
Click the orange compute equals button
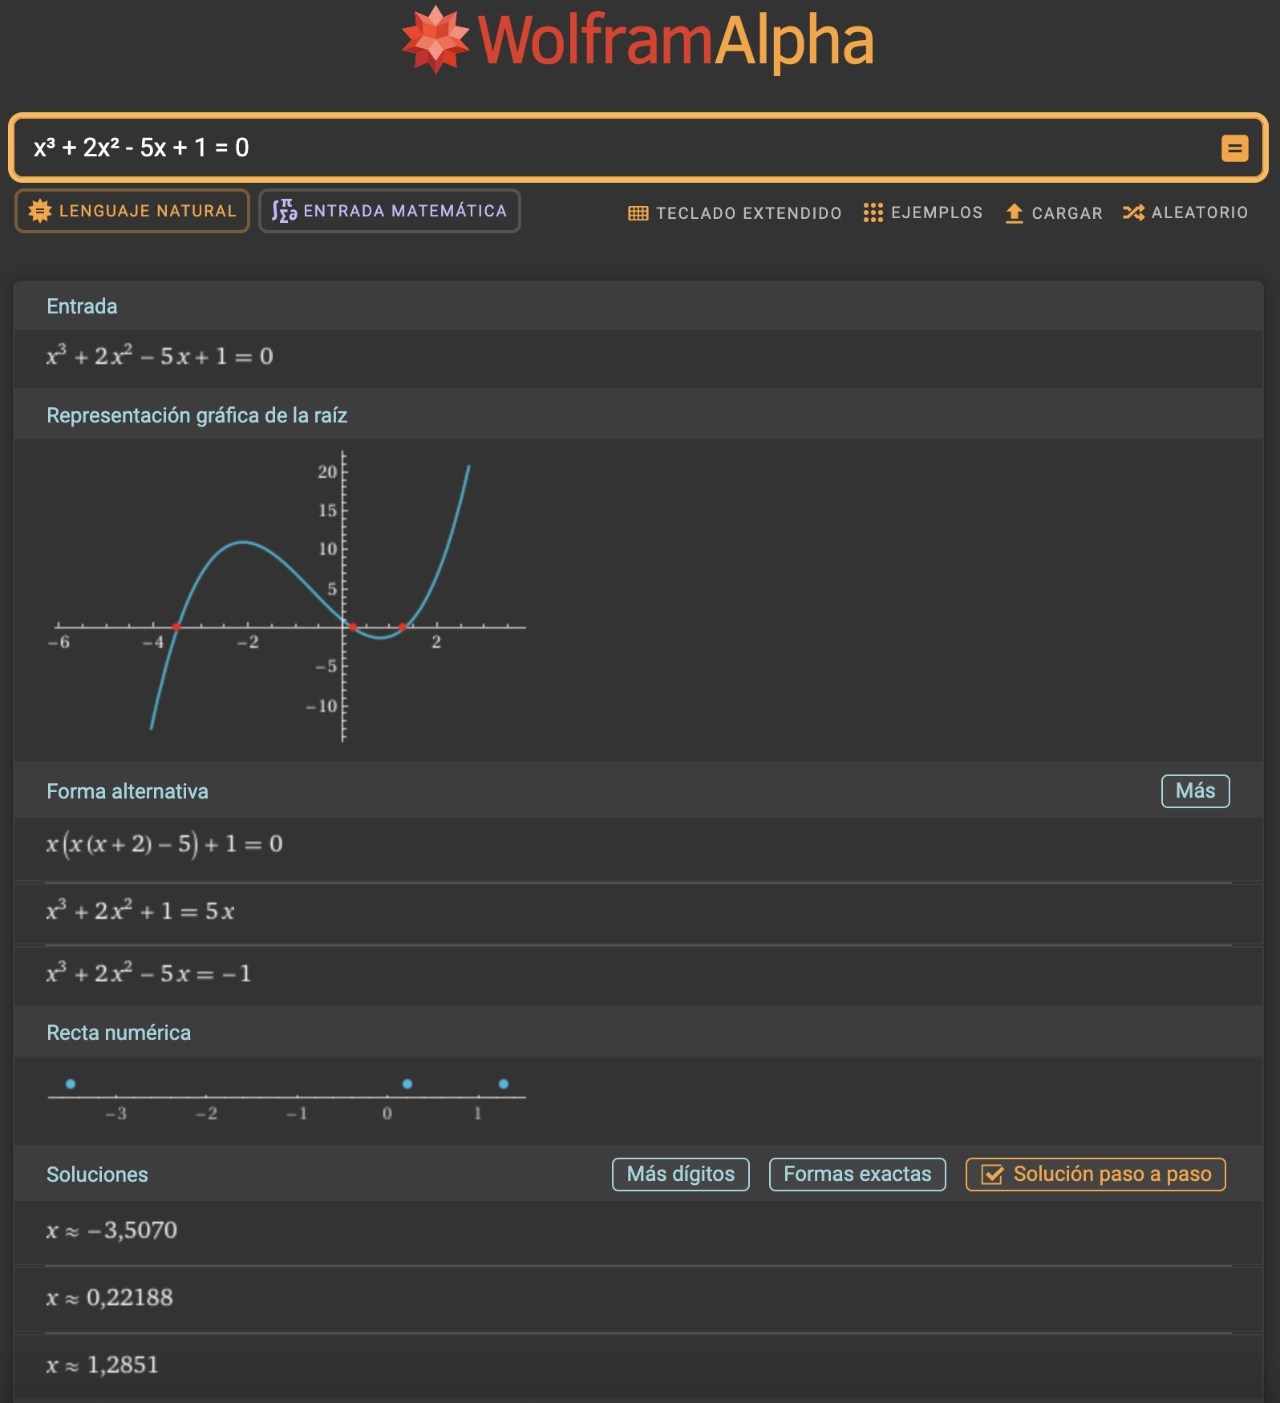click(1235, 149)
